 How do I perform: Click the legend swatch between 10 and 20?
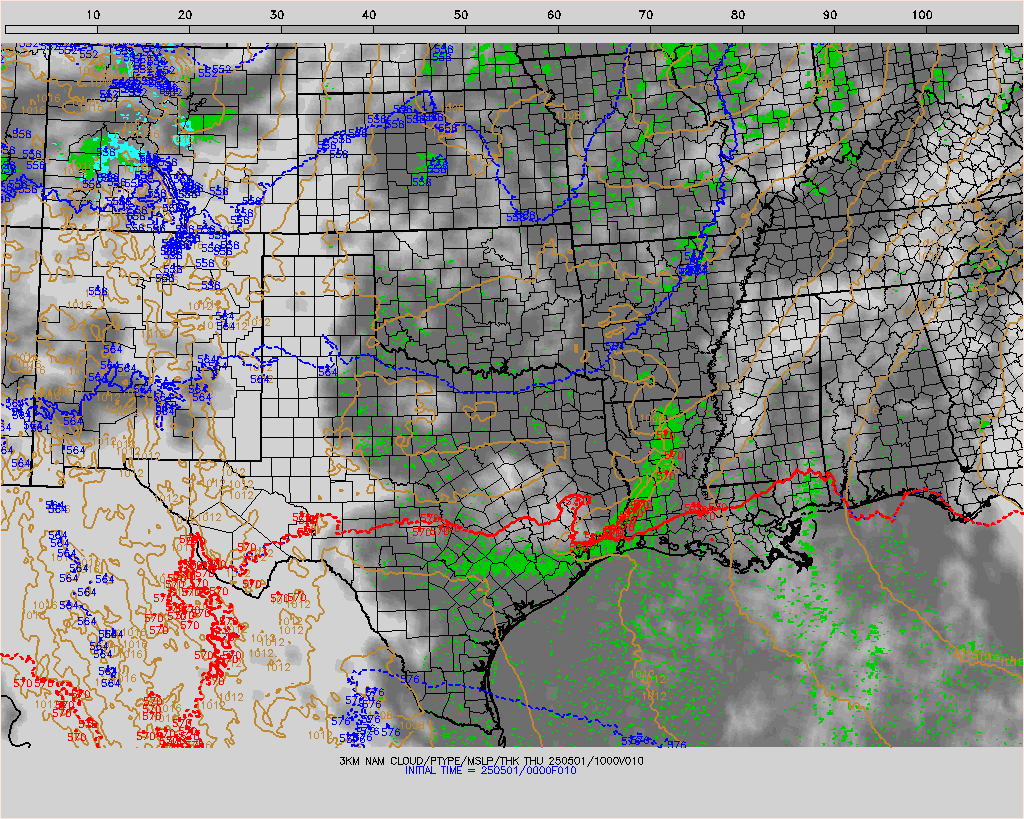click(x=143, y=29)
